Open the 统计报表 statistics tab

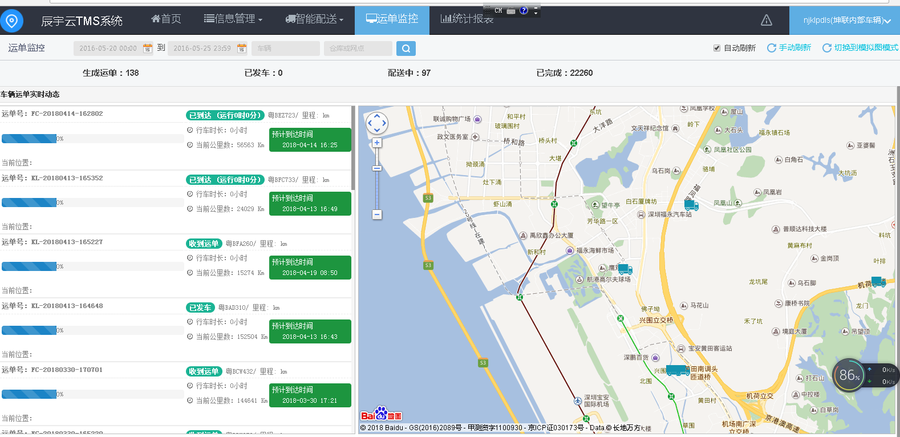point(467,19)
